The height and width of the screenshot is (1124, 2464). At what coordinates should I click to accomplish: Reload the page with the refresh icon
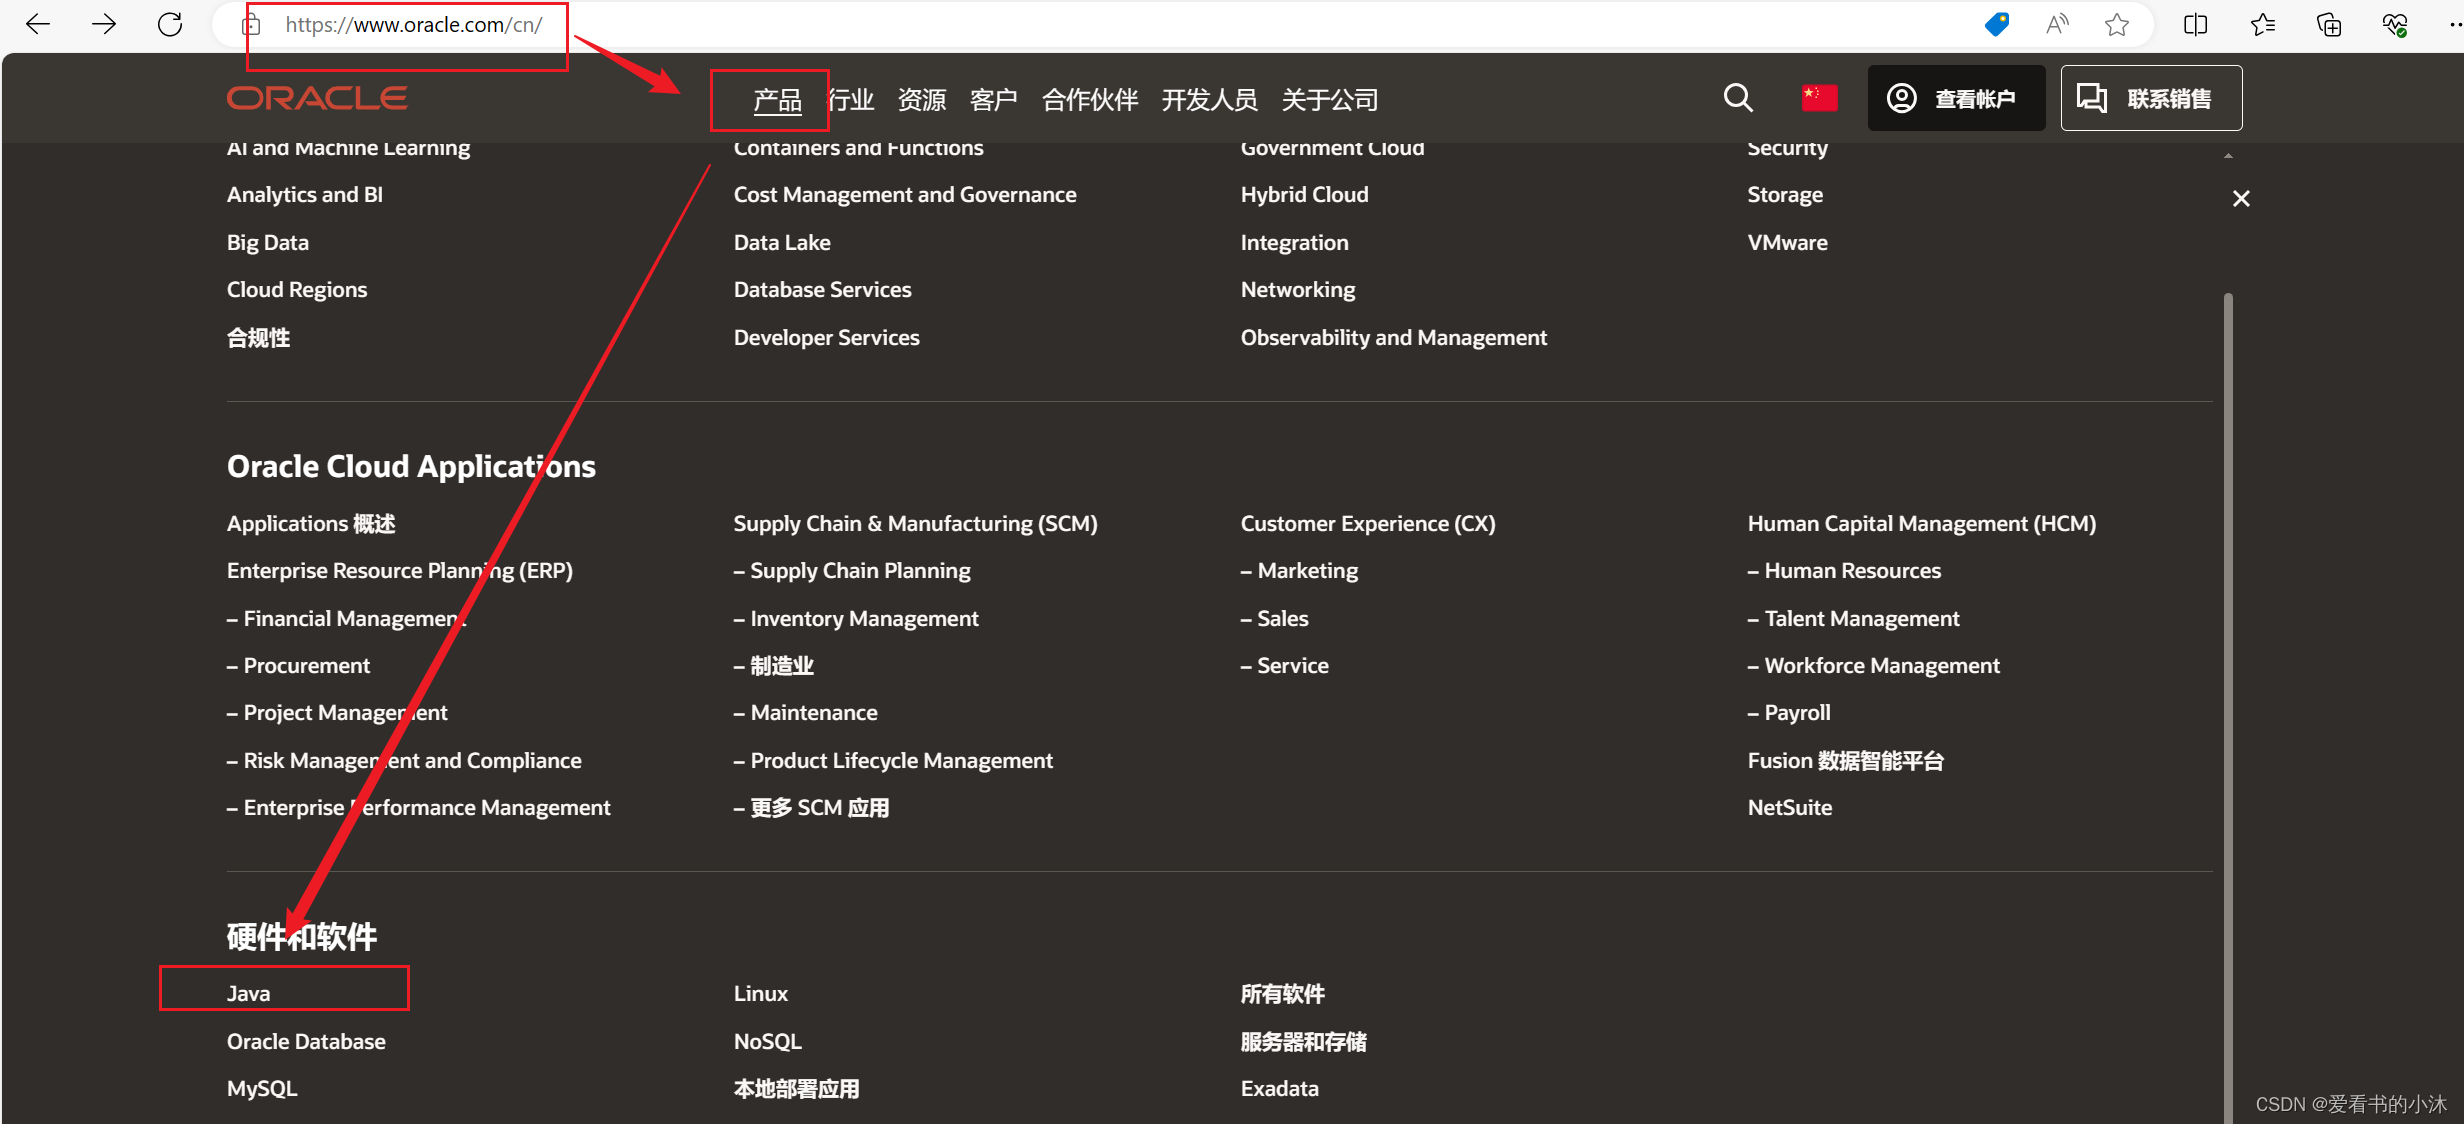(x=170, y=24)
